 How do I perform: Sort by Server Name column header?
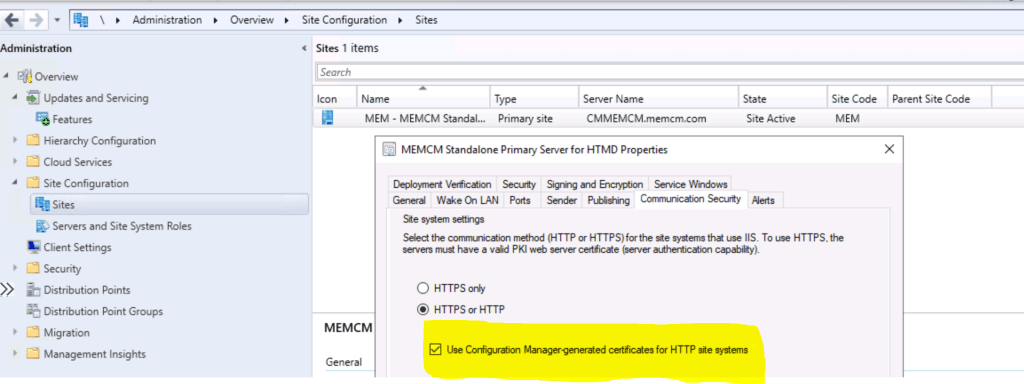pyautogui.click(x=658, y=99)
